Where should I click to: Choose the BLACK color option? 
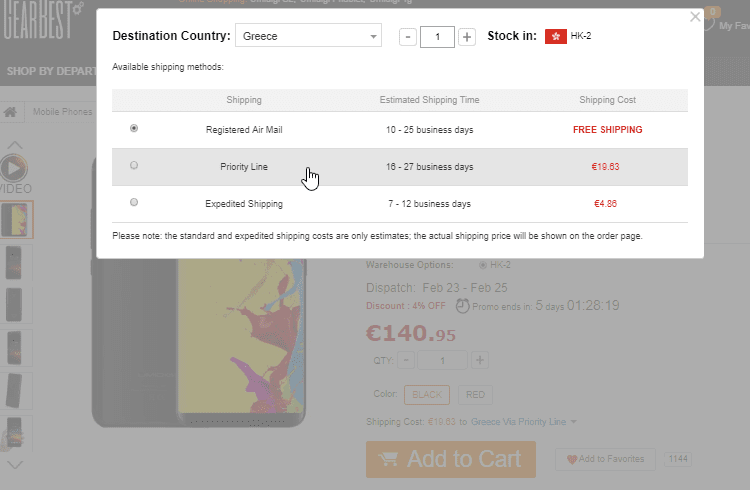point(426,394)
